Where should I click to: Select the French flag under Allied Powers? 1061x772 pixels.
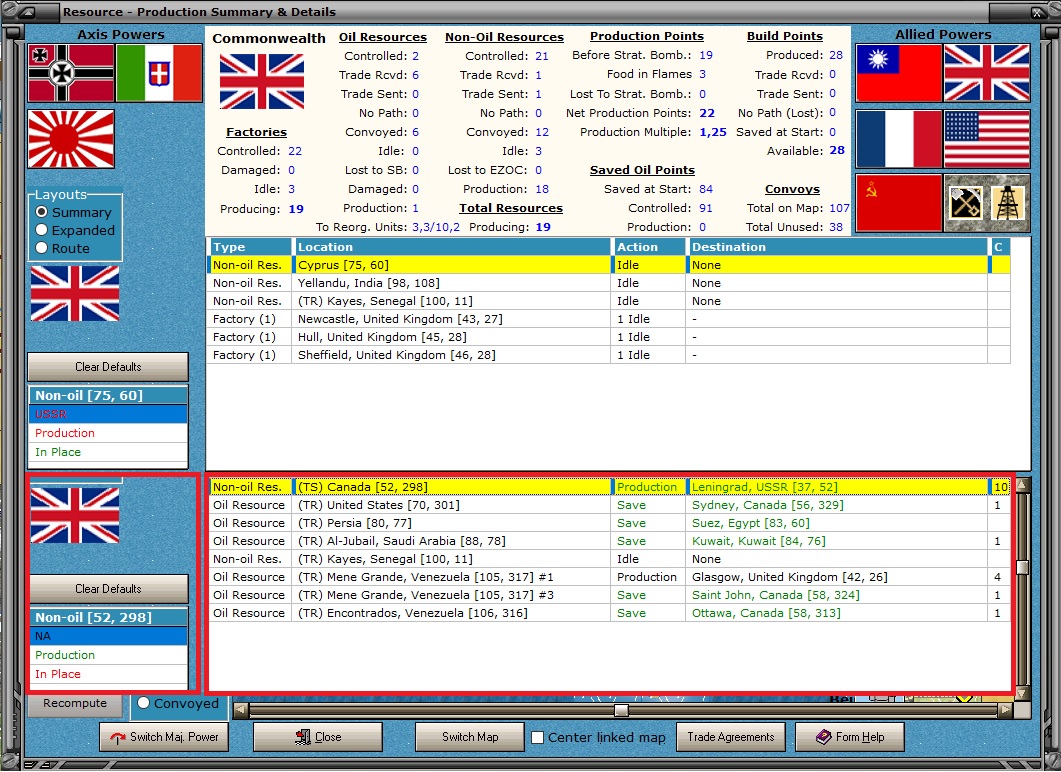pyautogui.click(x=899, y=139)
